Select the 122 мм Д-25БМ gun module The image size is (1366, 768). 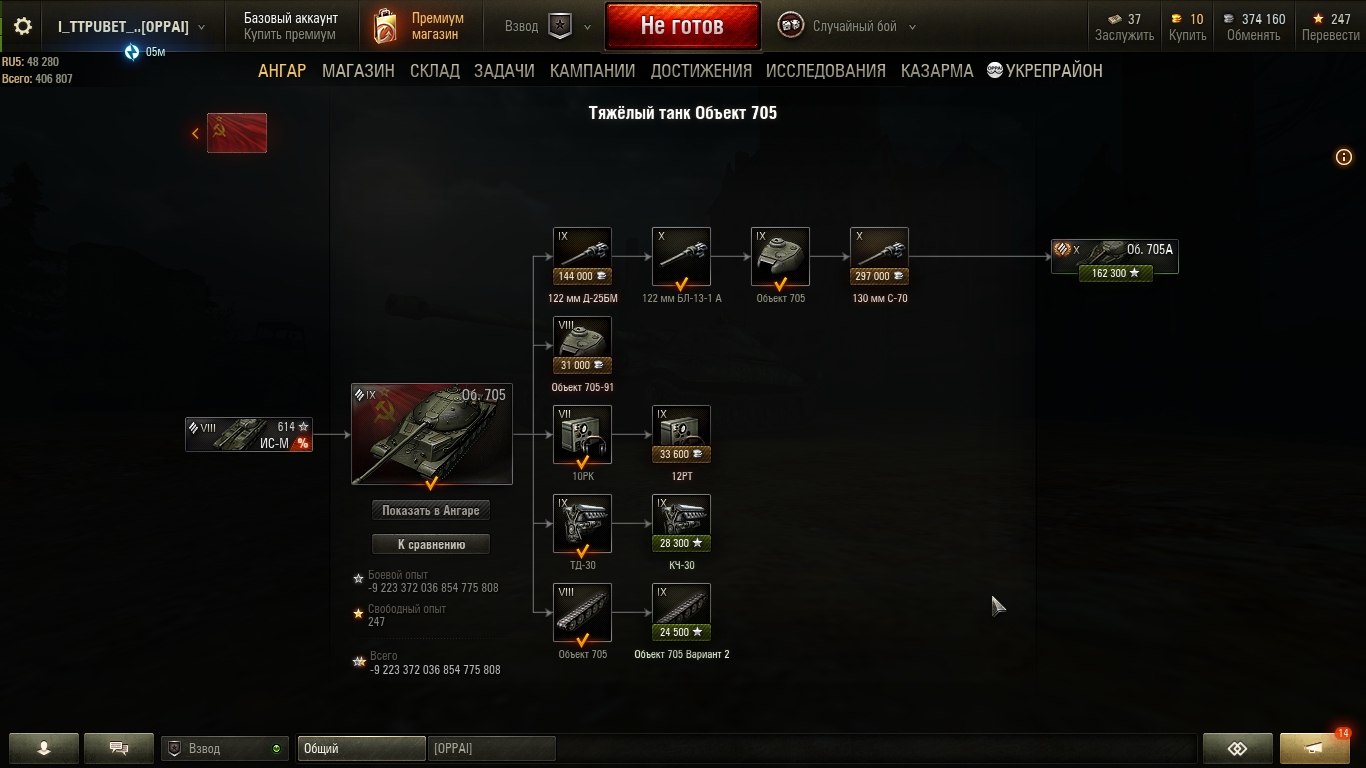pos(582,257)
